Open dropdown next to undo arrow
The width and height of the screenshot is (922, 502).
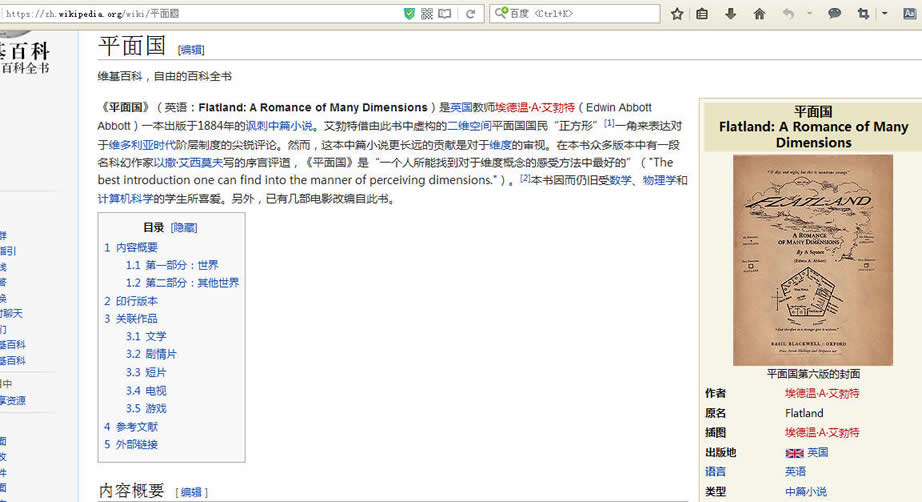tap(809, 13)
